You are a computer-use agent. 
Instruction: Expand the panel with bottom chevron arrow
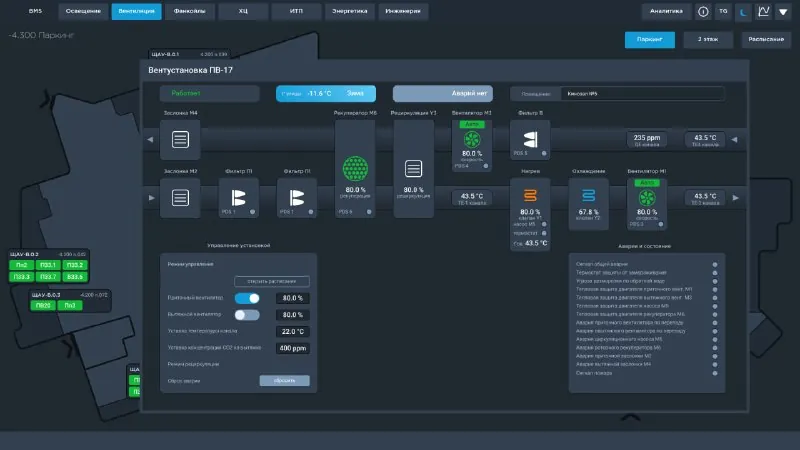tap(631, 418)
